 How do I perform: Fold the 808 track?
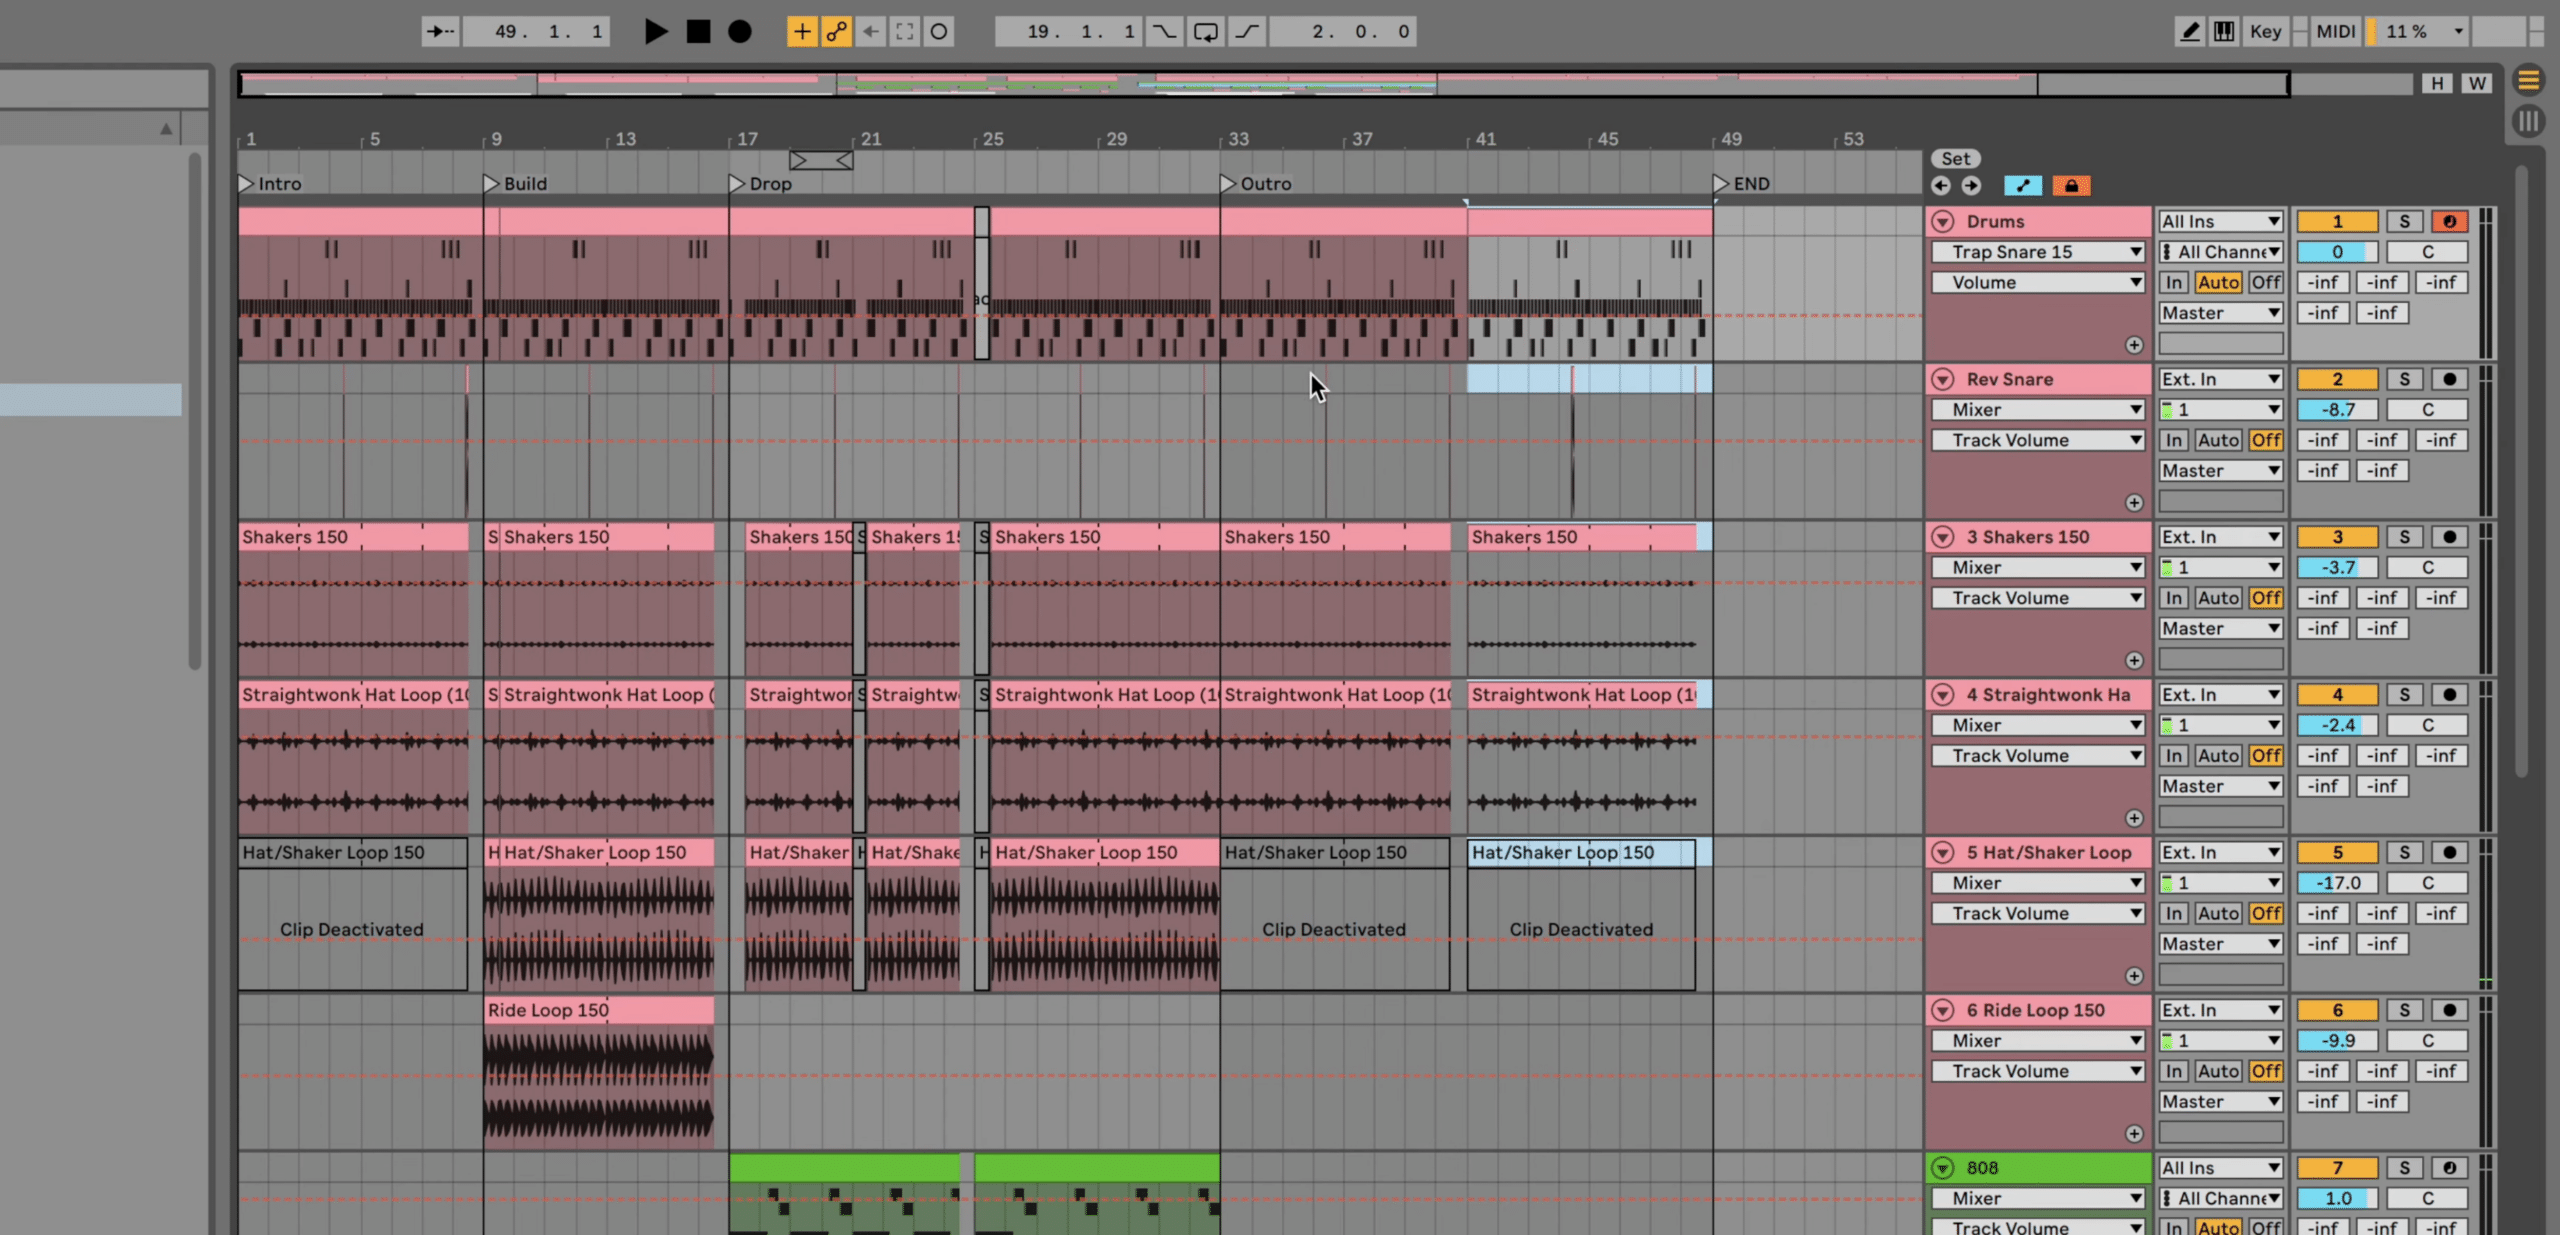pyautogui.click(x=1943, y=1168)
